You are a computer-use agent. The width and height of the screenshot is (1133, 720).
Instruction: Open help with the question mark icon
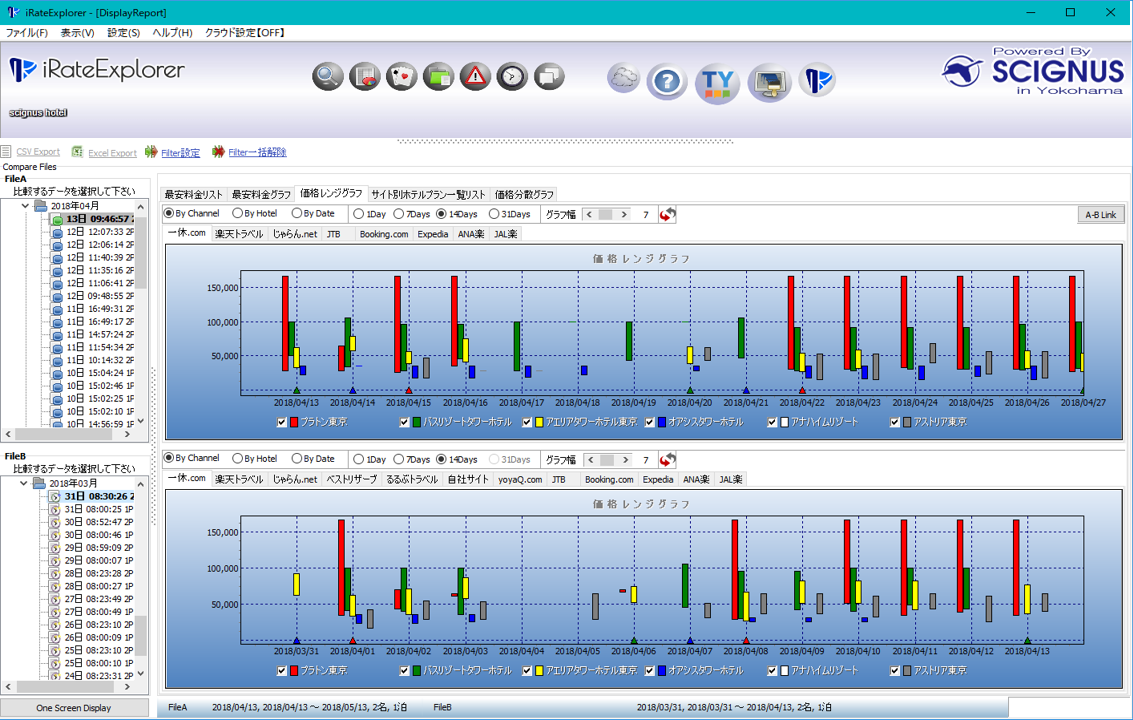667,81
